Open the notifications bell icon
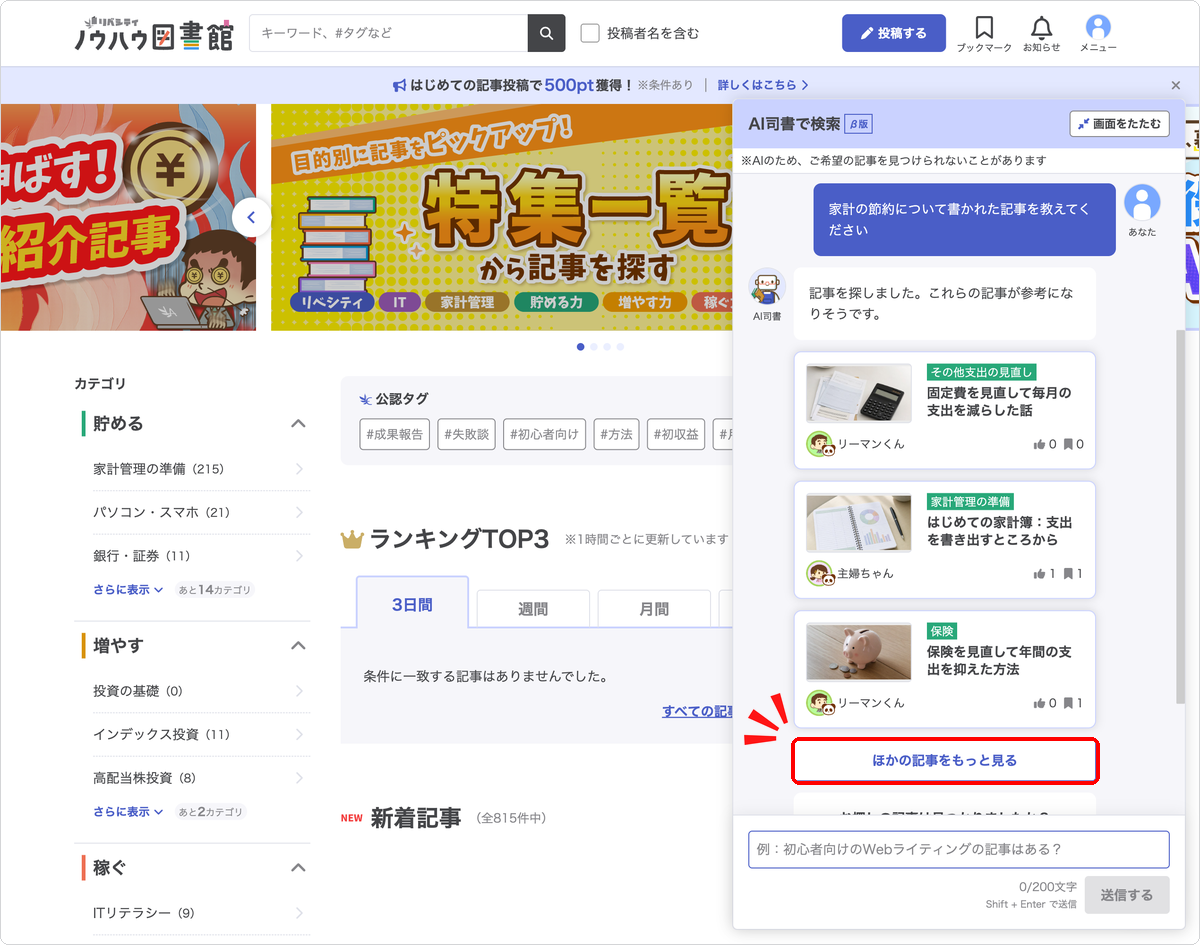Viewport: 1200px width, 945px height. [1042, 28]
